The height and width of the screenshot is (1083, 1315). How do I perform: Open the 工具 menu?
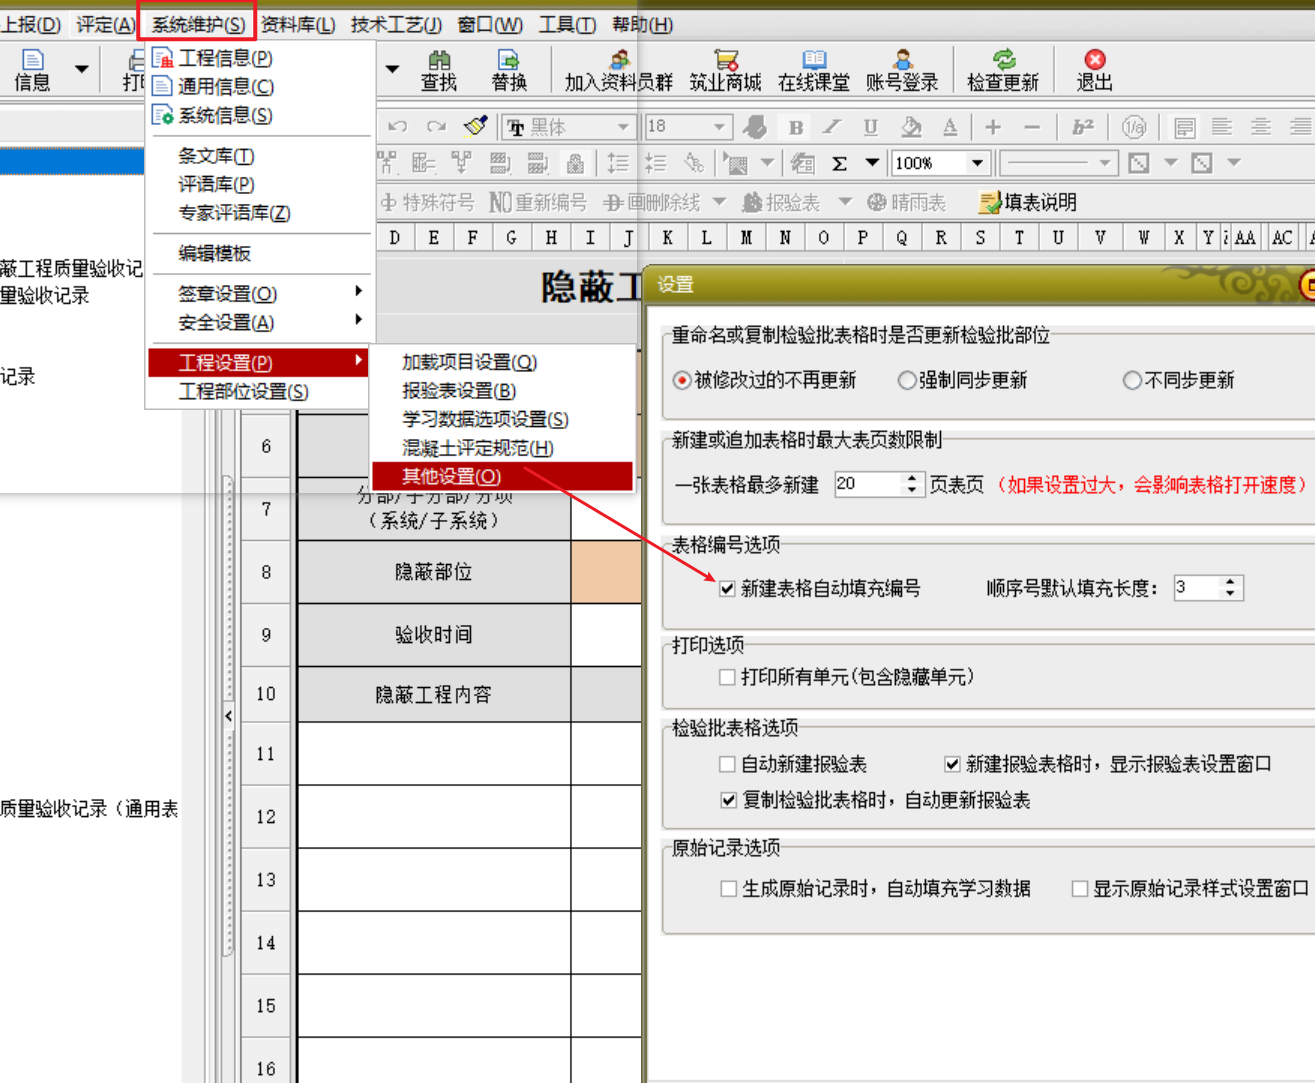[x=567, y=24]
